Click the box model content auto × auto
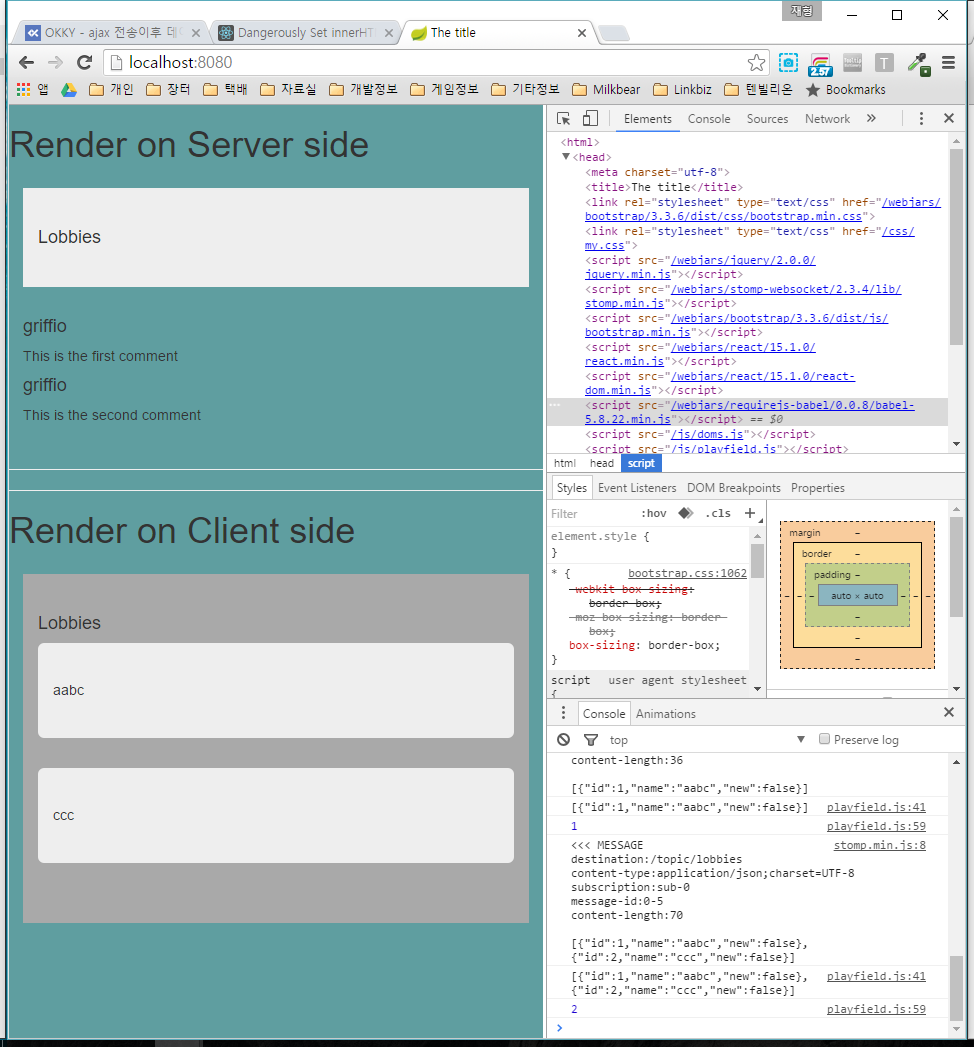Screen dimensions: 974x1047 857,596
